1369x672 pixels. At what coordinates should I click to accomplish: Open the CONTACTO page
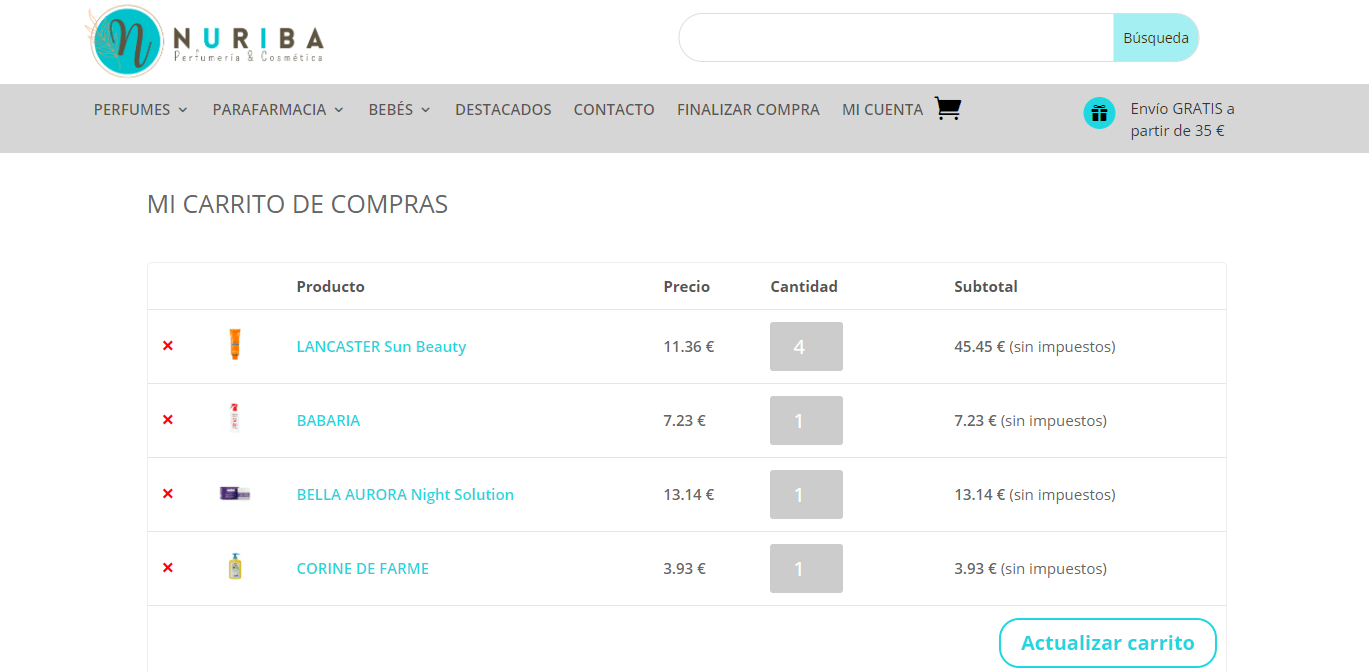pyautogui.click(x=614, y=110)
